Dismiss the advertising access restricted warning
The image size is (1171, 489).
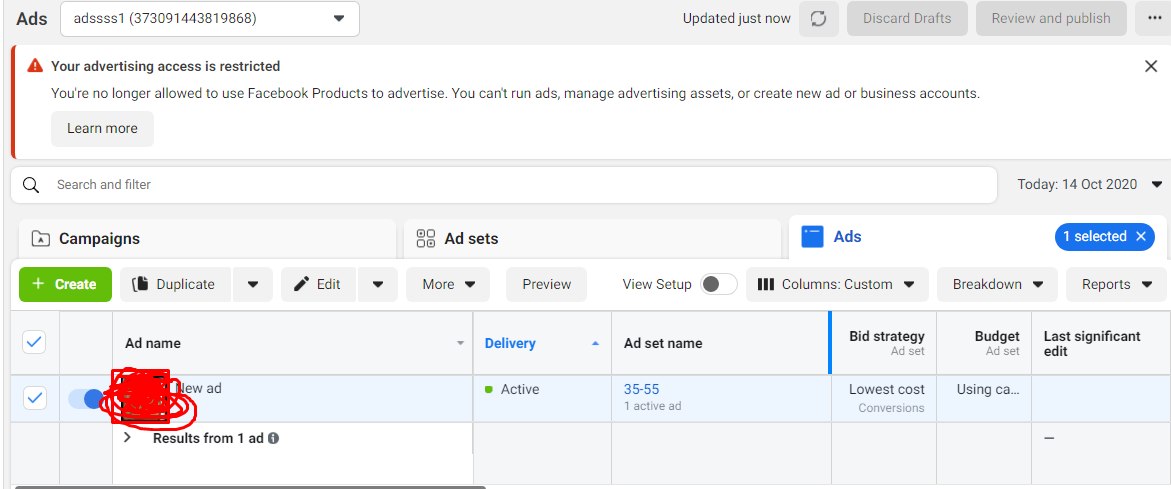(x=1151, y=66)
